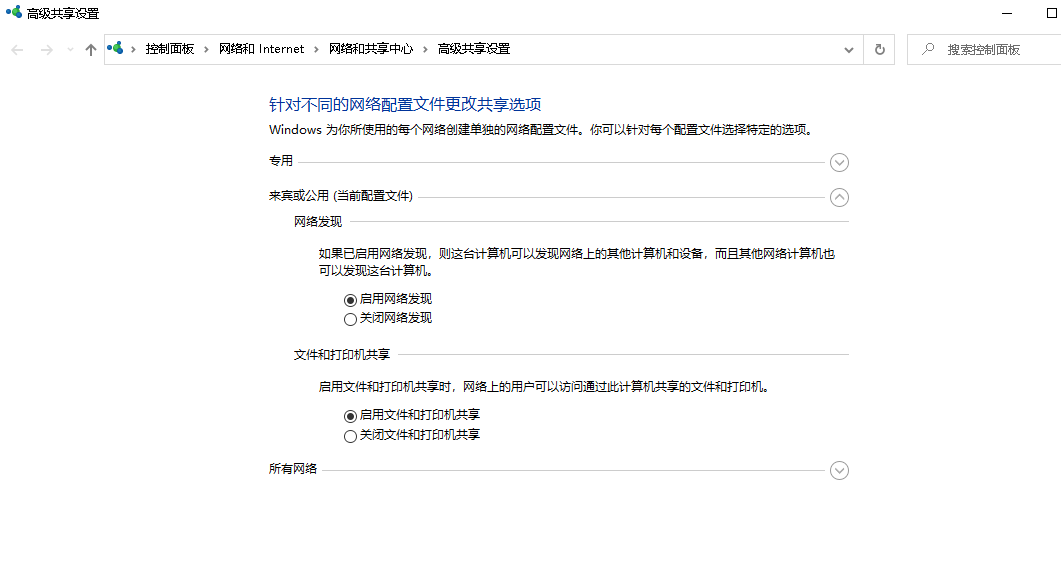The image size is (1061, 581).
Task: Expand chevron after 控制面板 breadcrumb
Action: [x=206, y=49]
